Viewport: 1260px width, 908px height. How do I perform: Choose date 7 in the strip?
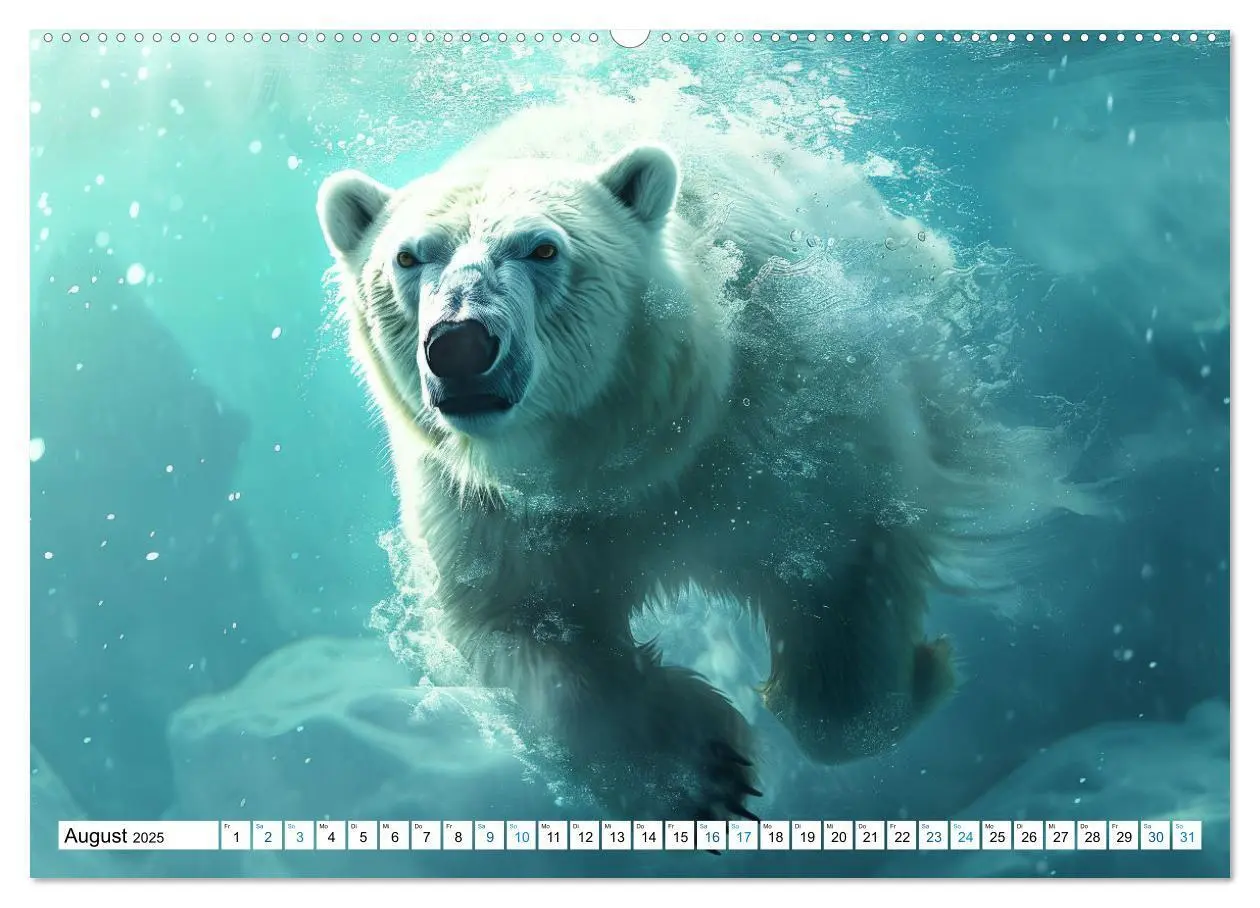point(426,836)
